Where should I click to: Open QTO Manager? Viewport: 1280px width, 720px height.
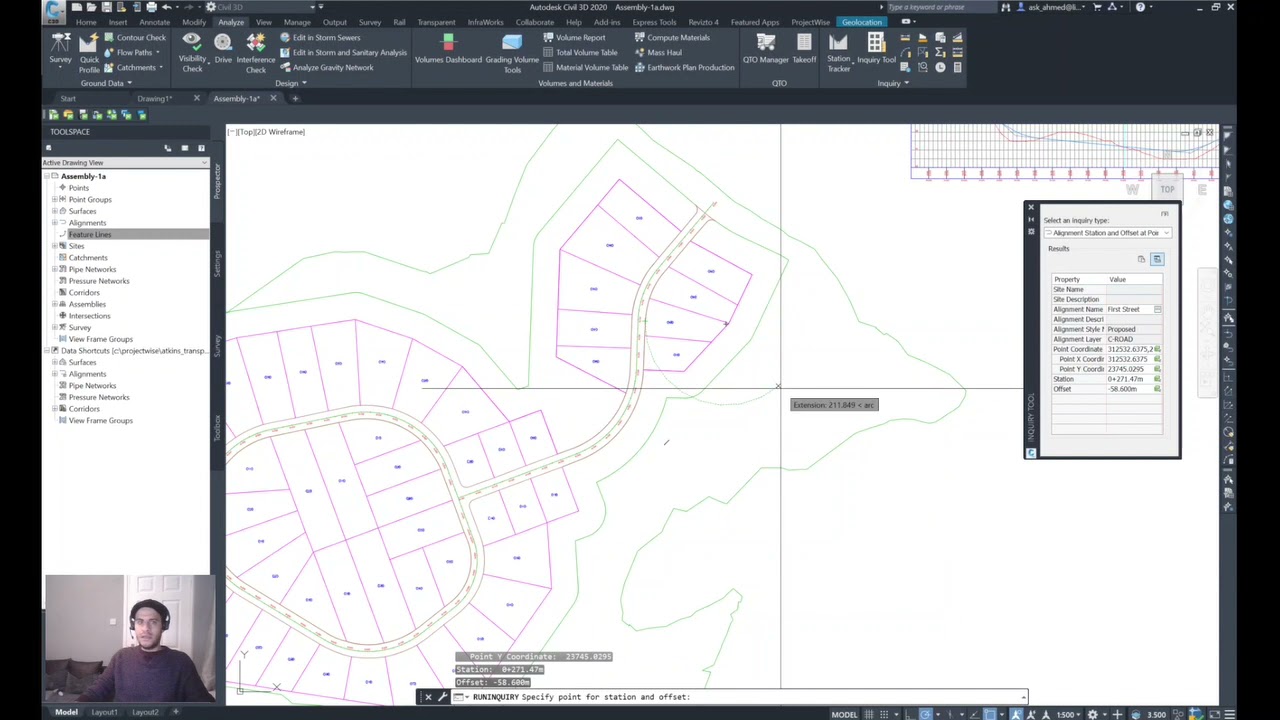click(766, 49)
